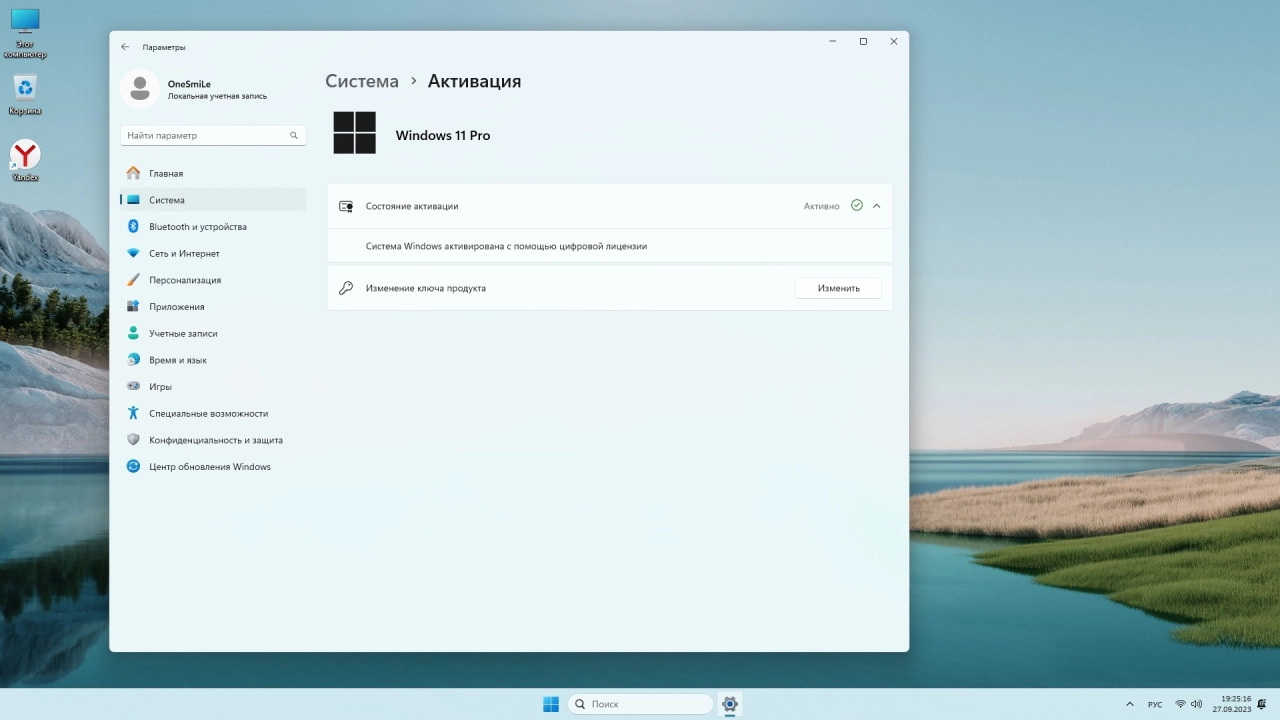Open the clock and date in taskbar
This screenshot has width=1280, height=720.
click(x=1232, y=704)
